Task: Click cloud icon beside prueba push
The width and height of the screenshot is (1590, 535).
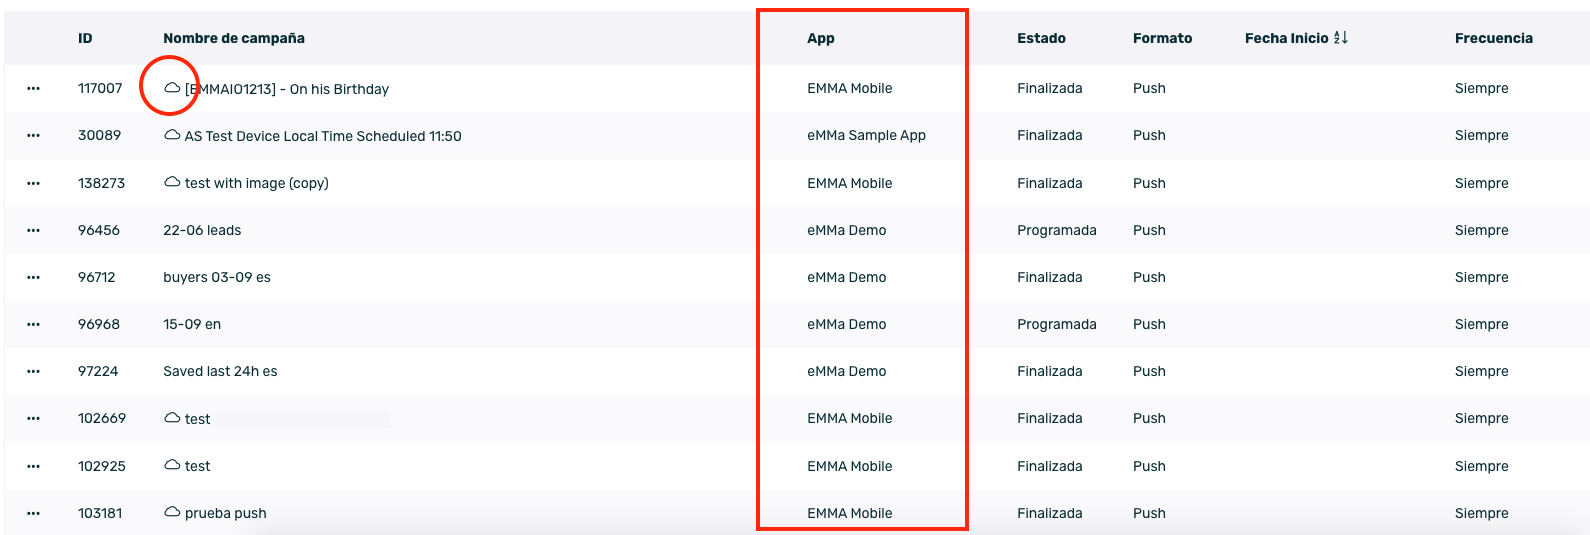Action: click(172, 512)
